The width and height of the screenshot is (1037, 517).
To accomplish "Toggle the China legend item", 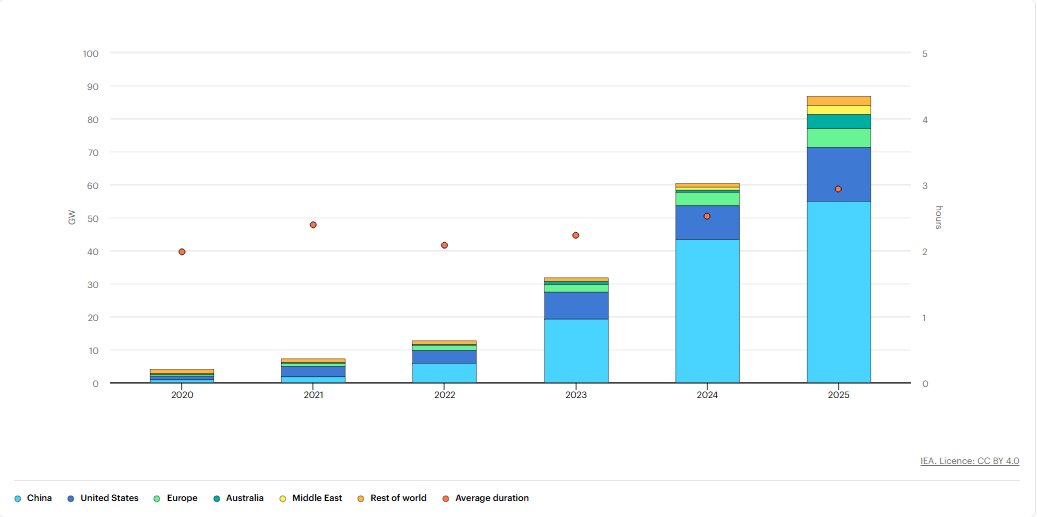I will pos(33,498).
